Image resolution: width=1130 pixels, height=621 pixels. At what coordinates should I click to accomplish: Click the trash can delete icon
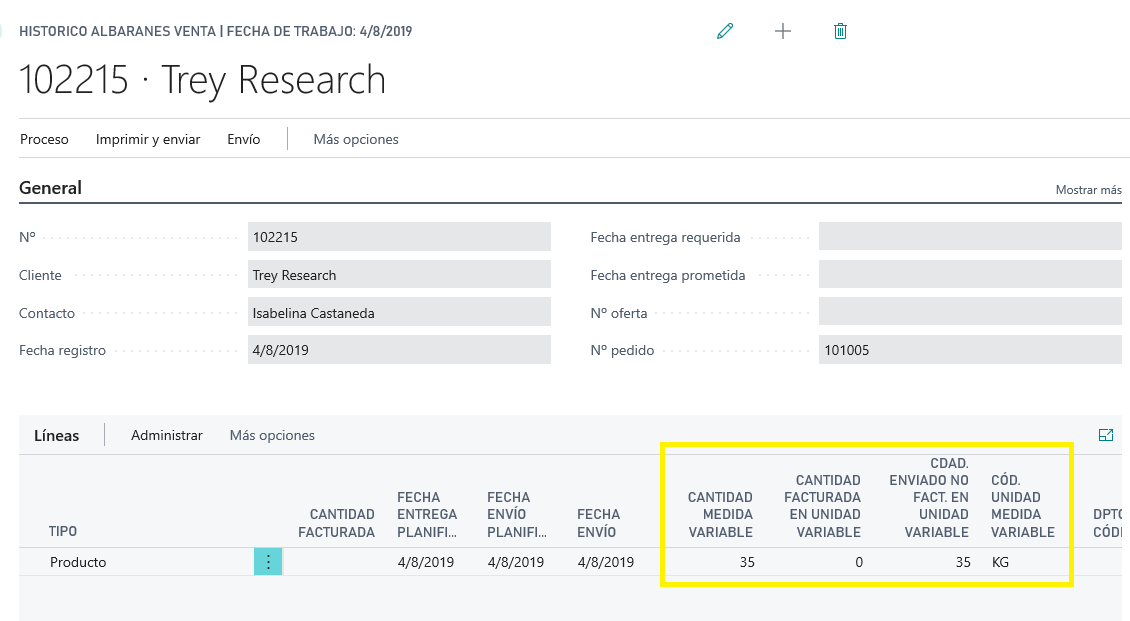coord(840,31)
